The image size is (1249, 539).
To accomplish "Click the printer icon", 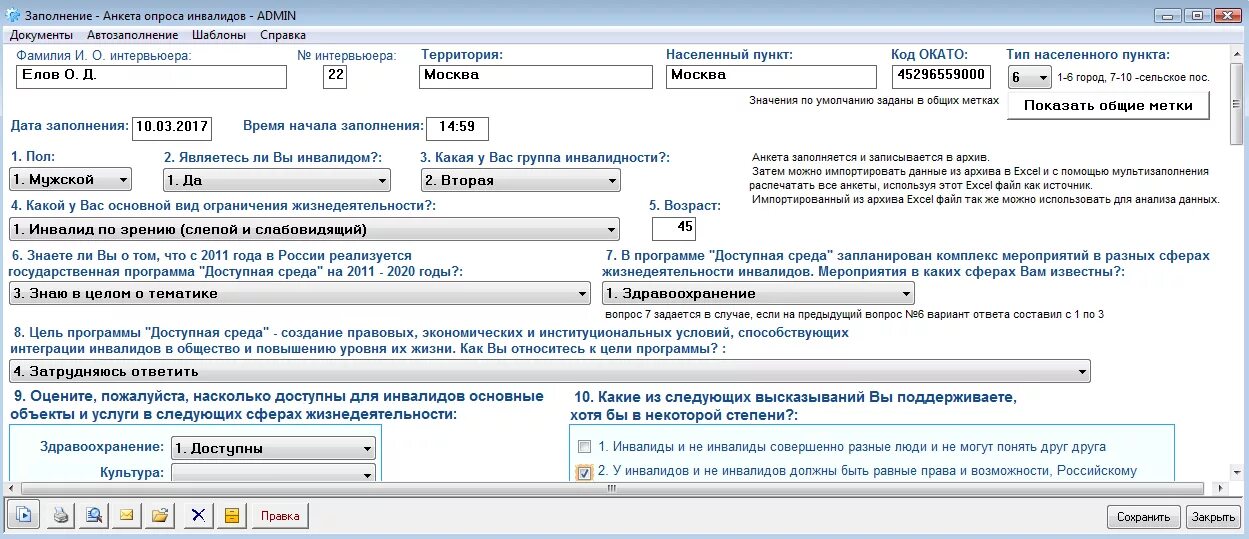I will 61,516.
